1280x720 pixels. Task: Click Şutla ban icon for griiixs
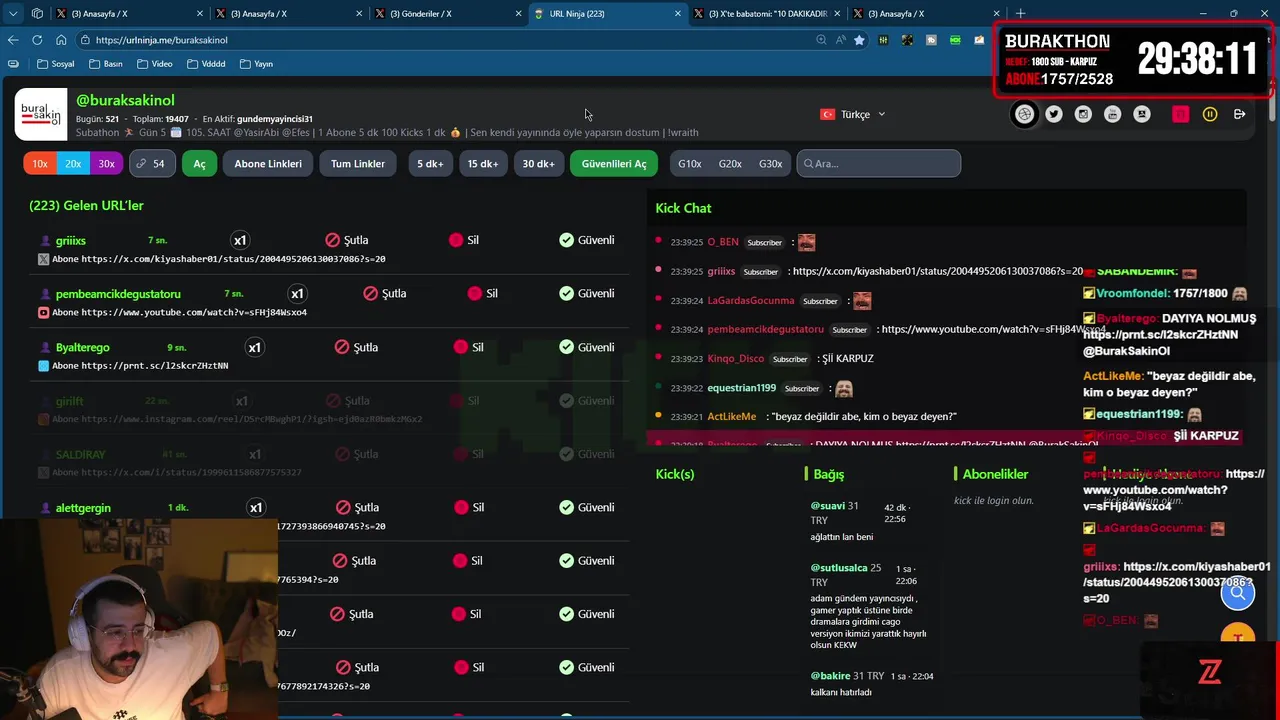tap(347, 240)
